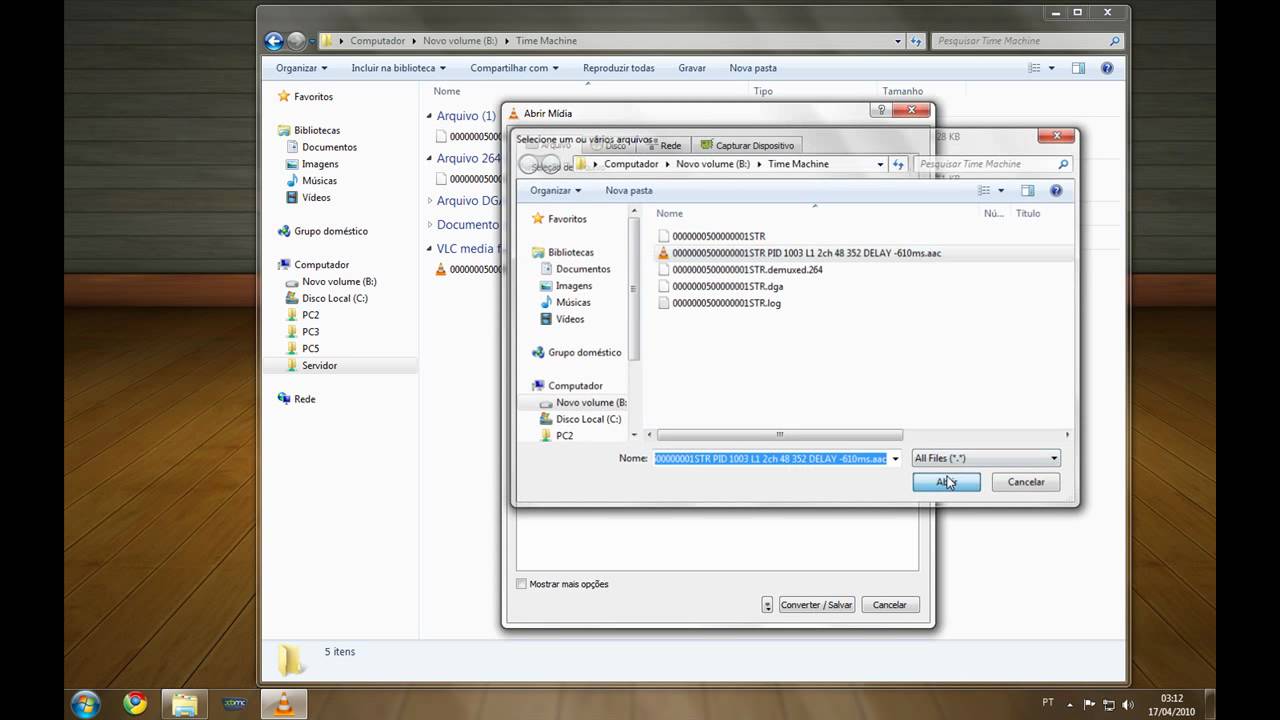Click Computador in the dialog address breadcrumb
The height and width of the screenshot is (720, 1280).
[x=631, y=164]
